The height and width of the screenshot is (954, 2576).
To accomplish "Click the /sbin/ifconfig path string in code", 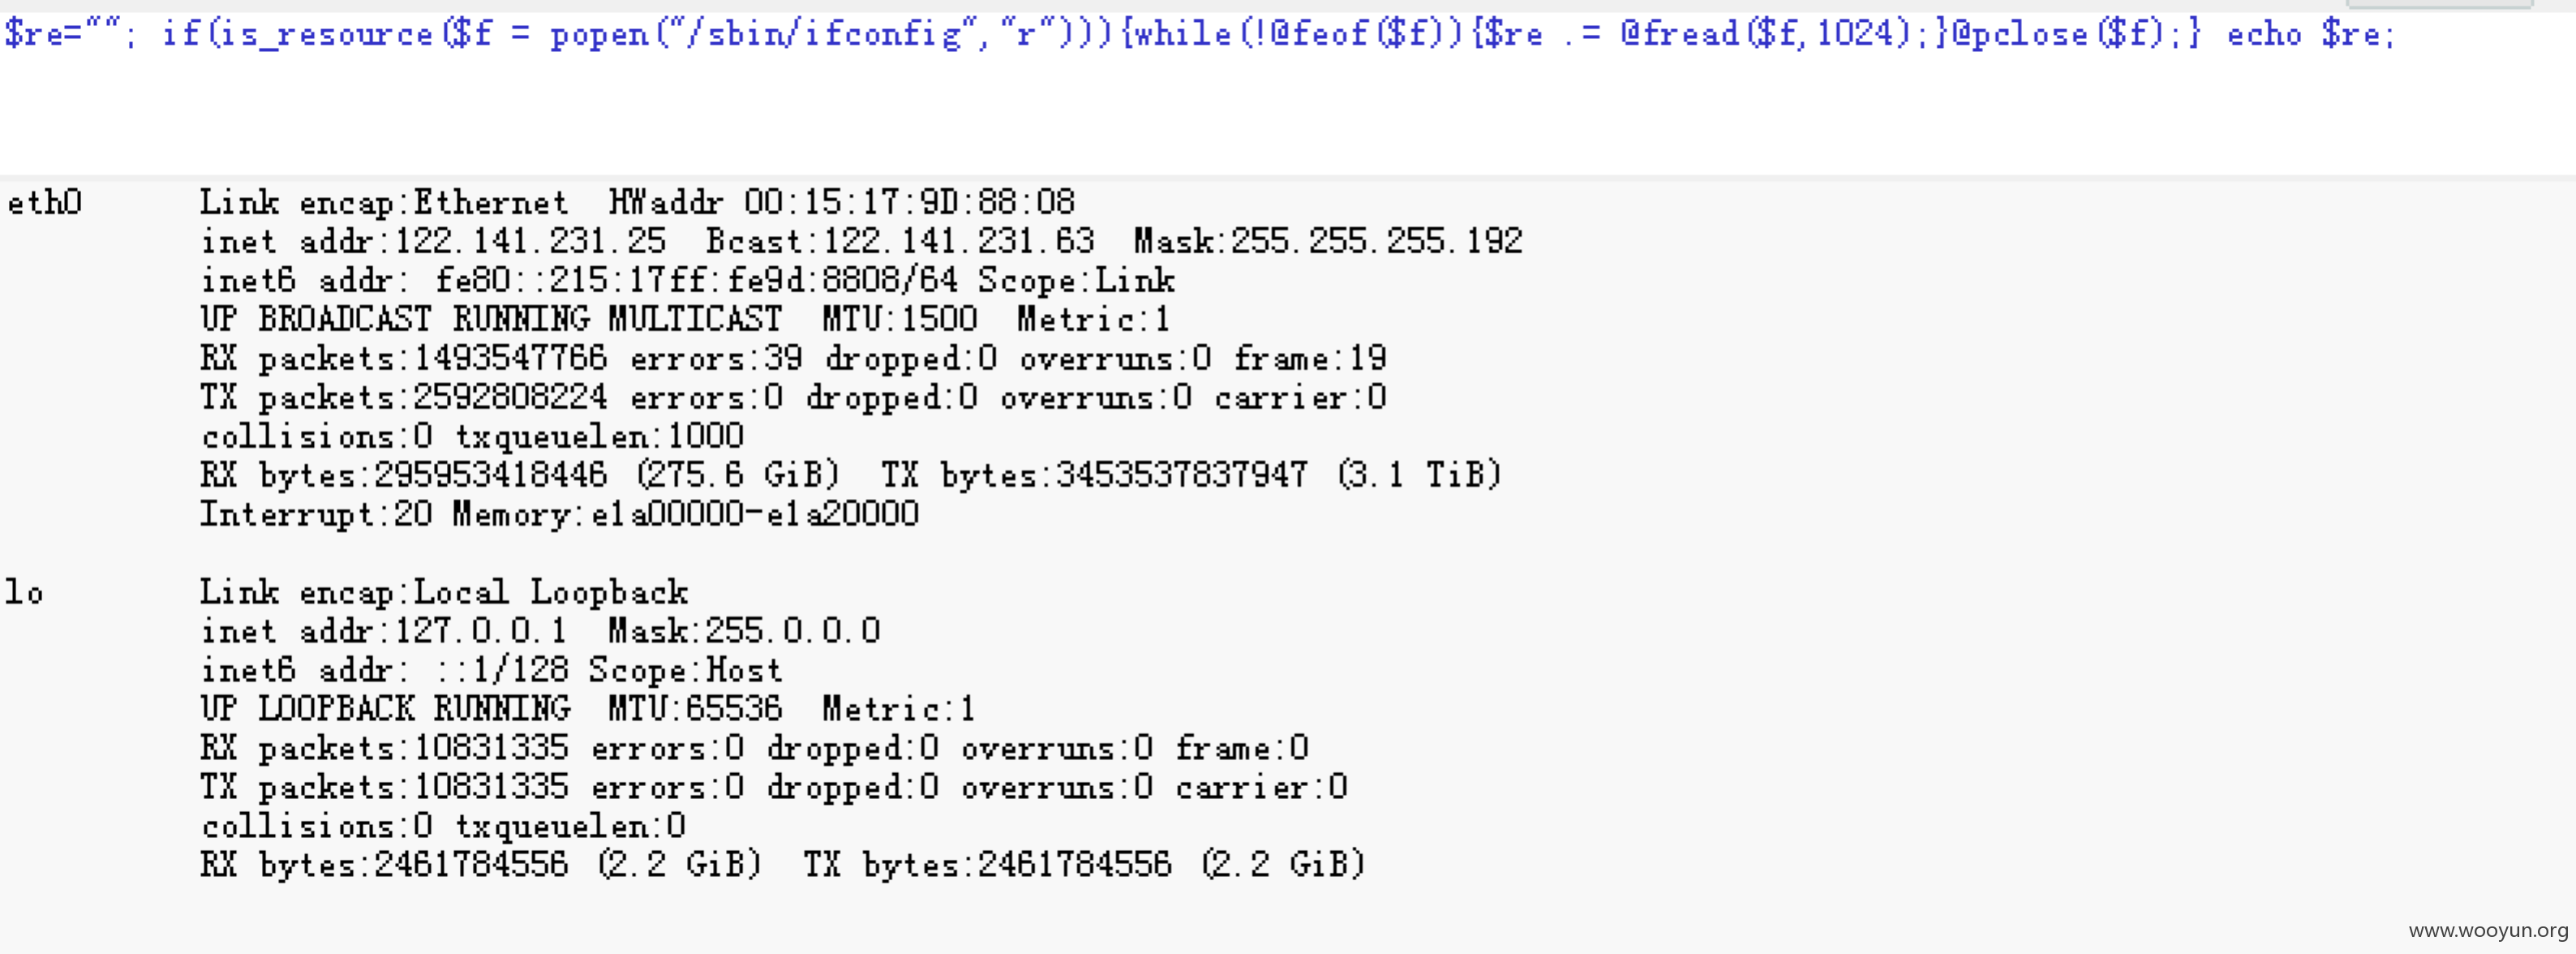I will 820,34.
